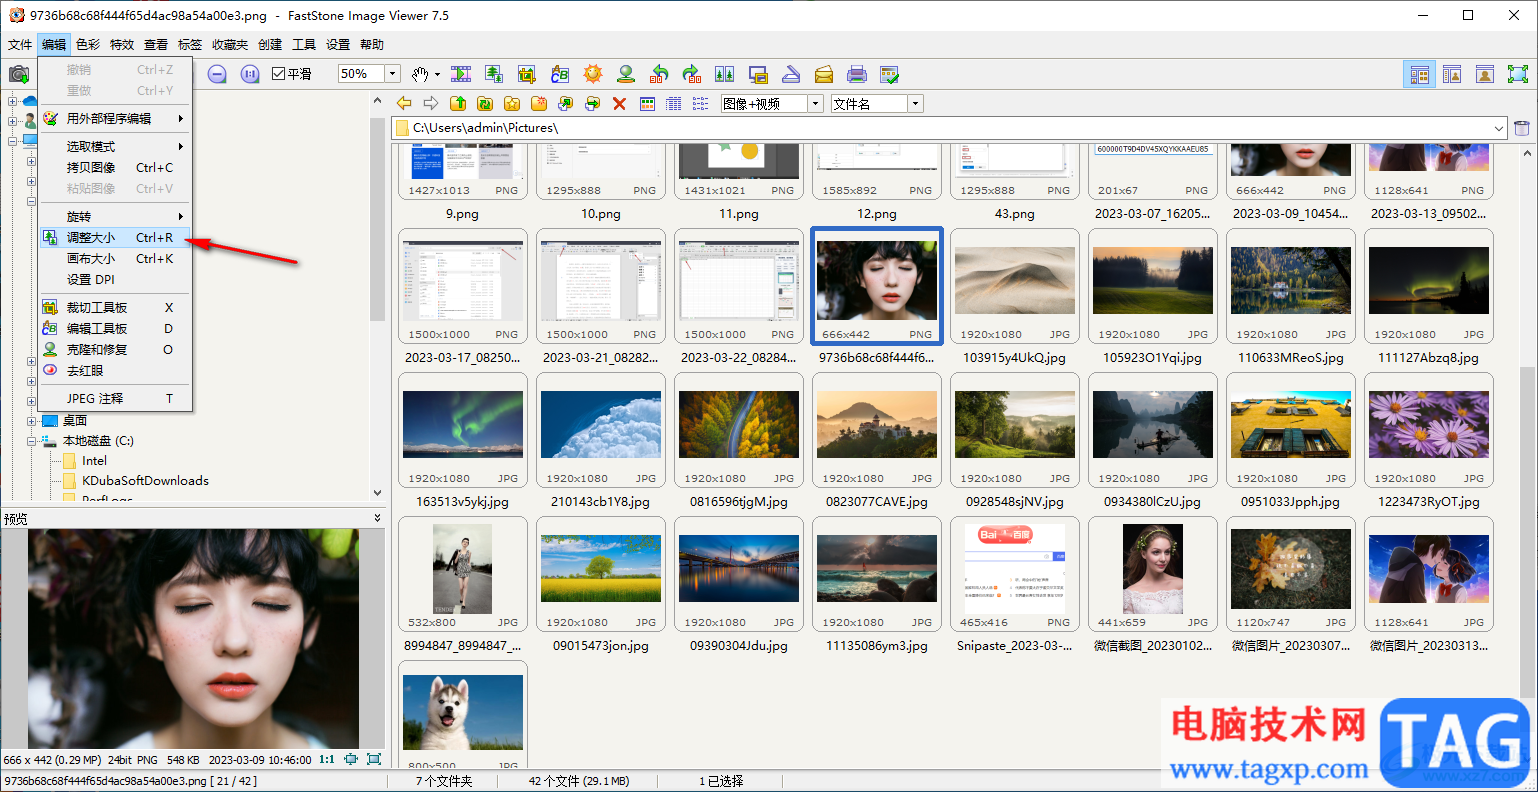Open the 色彩 menu
Image resolution: width=1538 pixels, height=792 pixels.
pyautogui.click(x=88, y=44)
